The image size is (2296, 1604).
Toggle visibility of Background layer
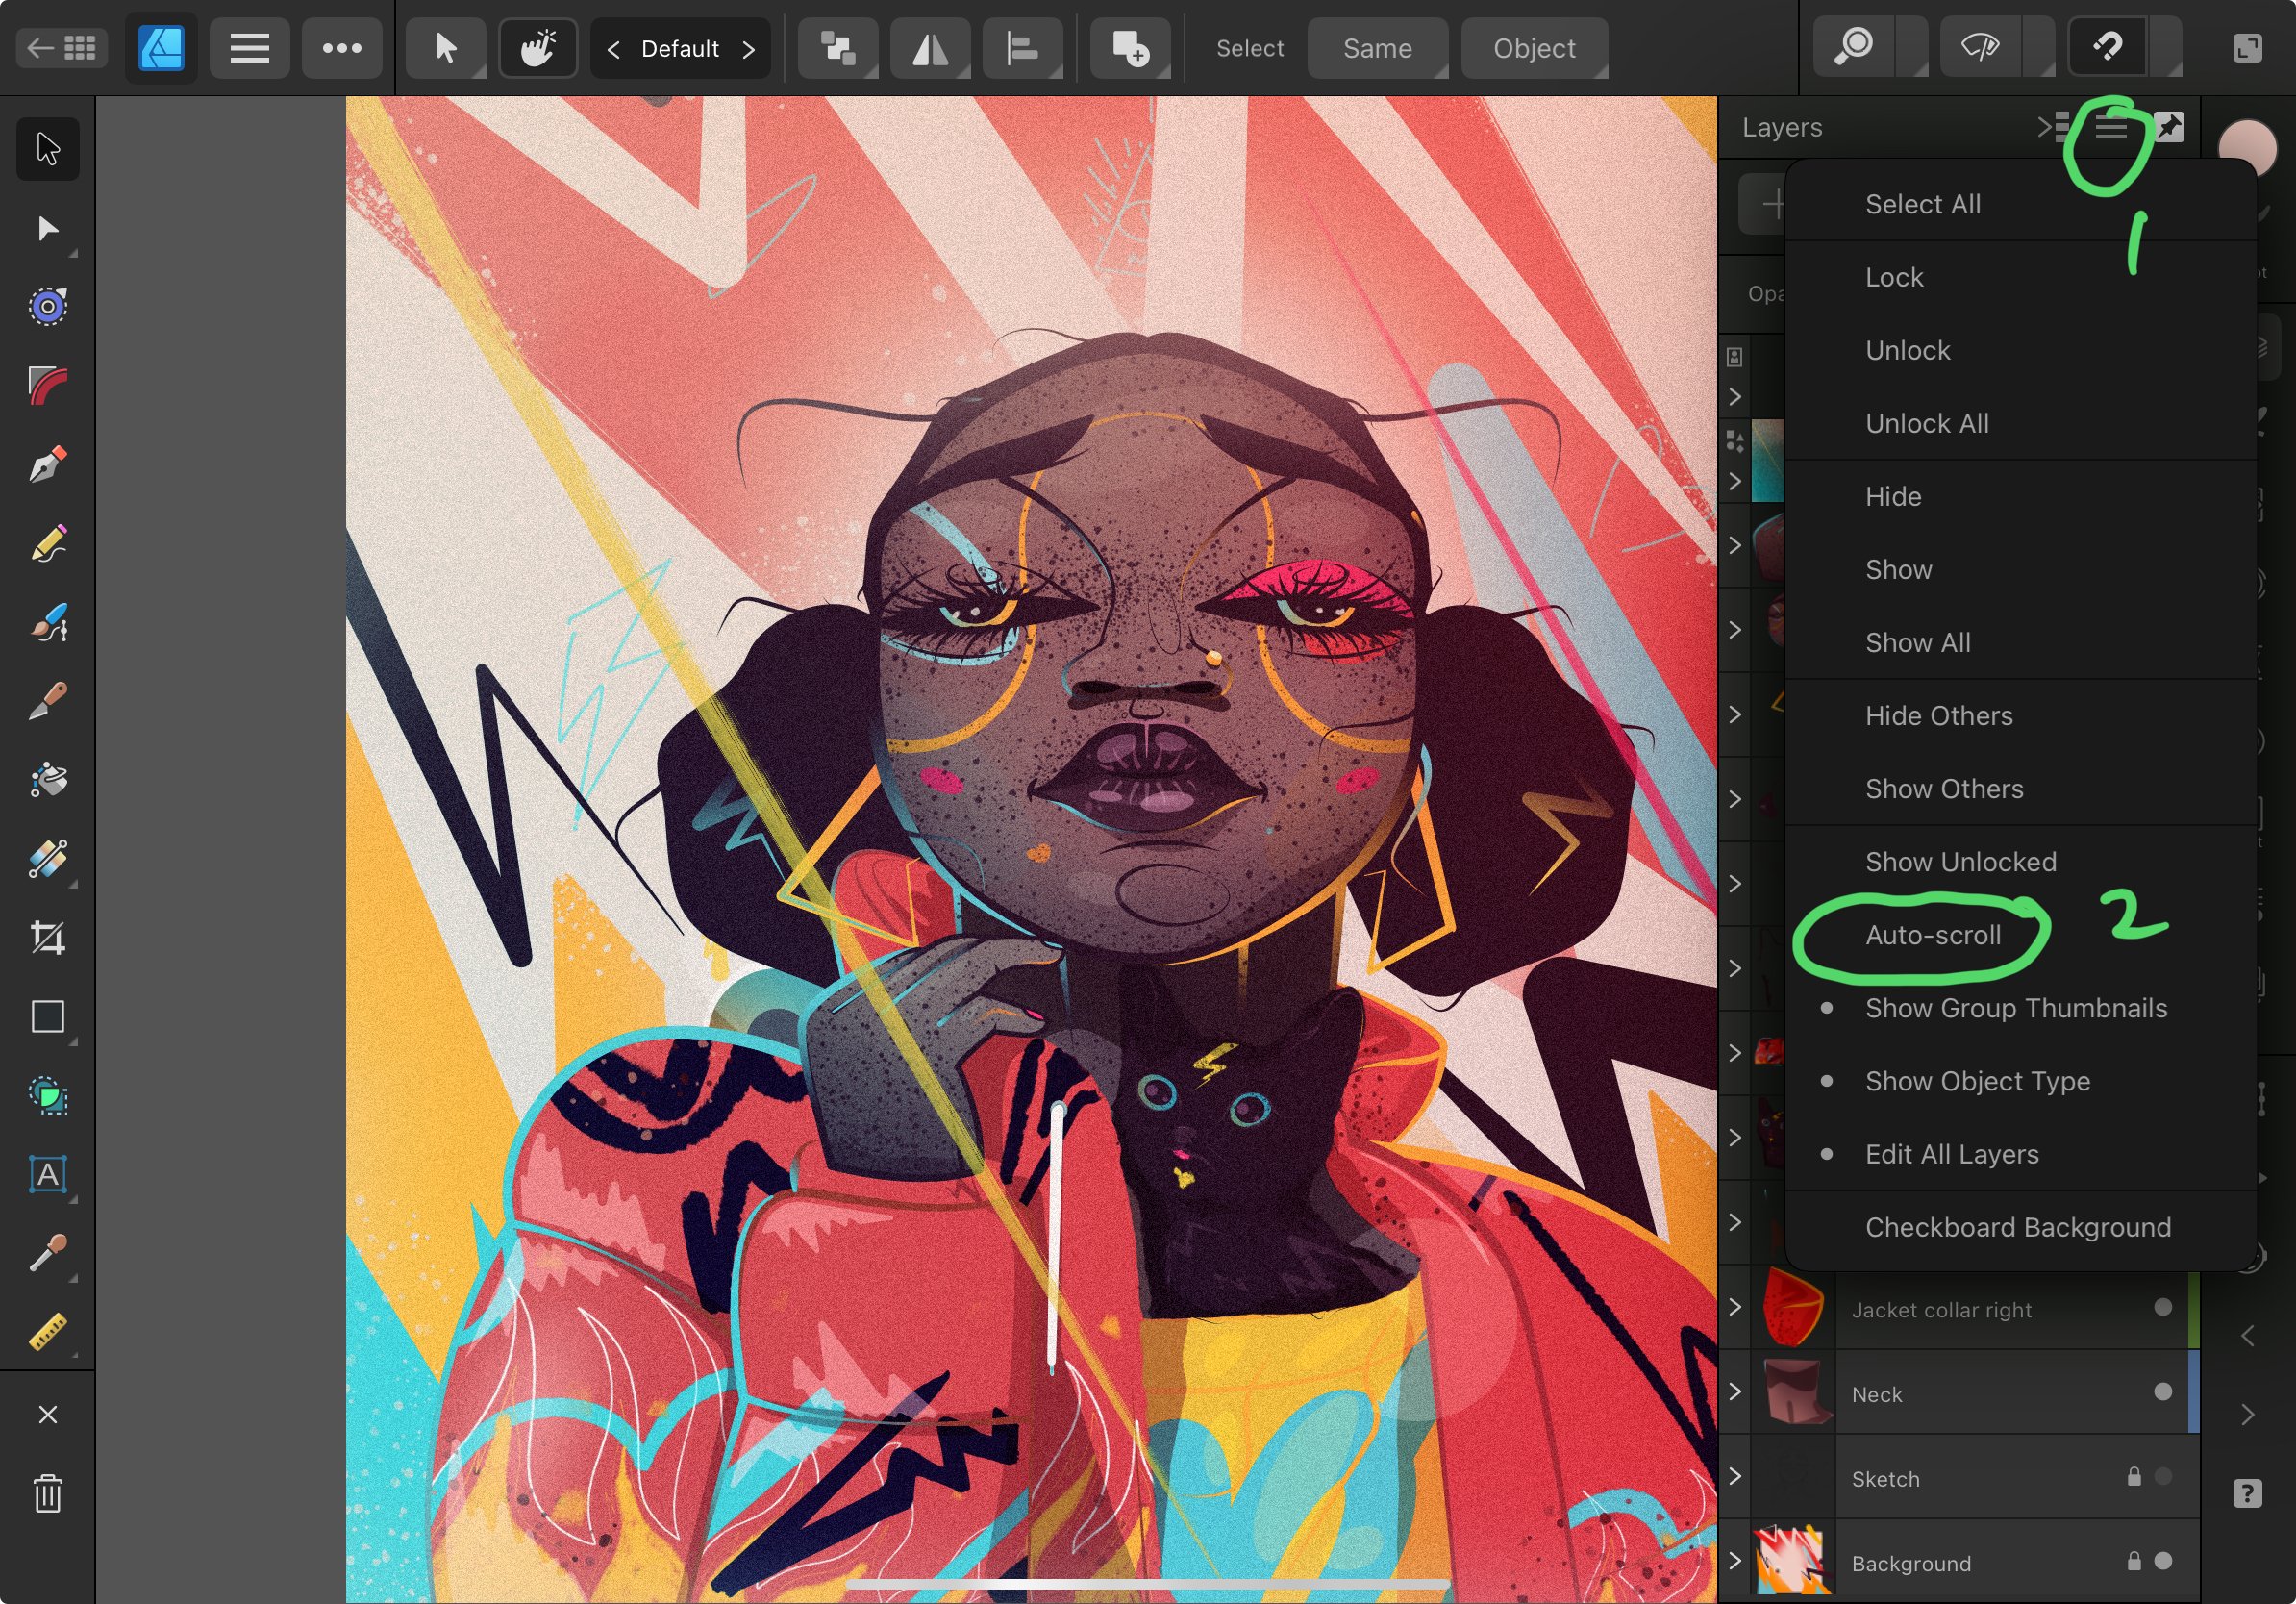2163,1561
